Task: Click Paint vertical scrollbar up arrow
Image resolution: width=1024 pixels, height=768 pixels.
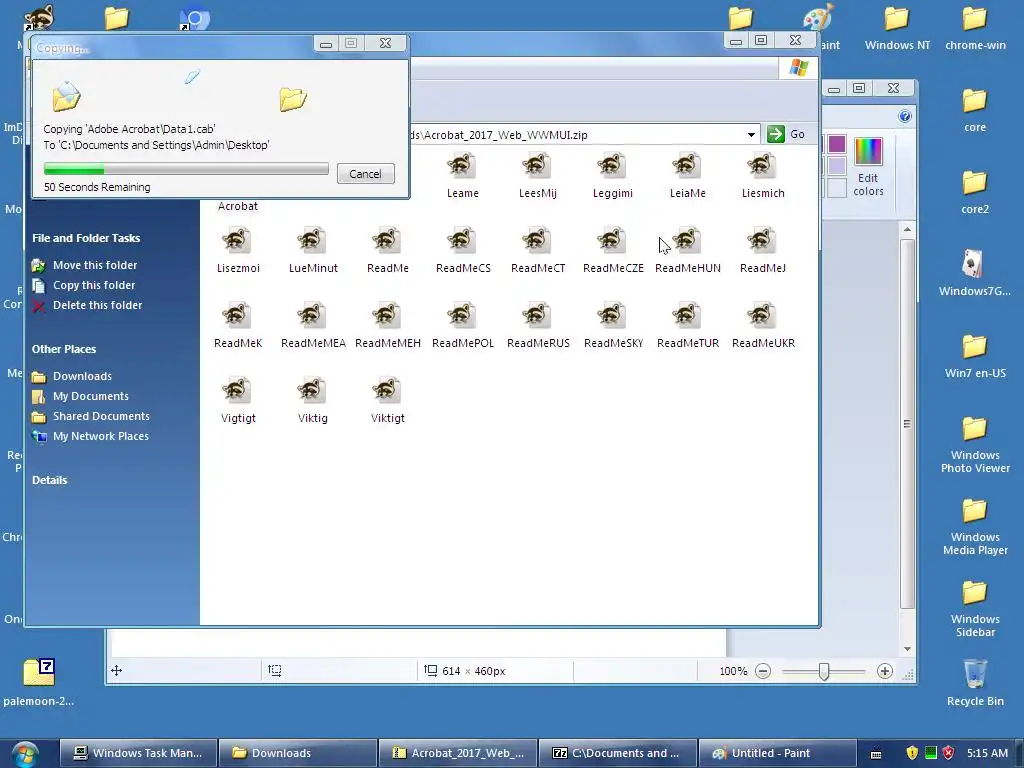Action: (907, 229)
